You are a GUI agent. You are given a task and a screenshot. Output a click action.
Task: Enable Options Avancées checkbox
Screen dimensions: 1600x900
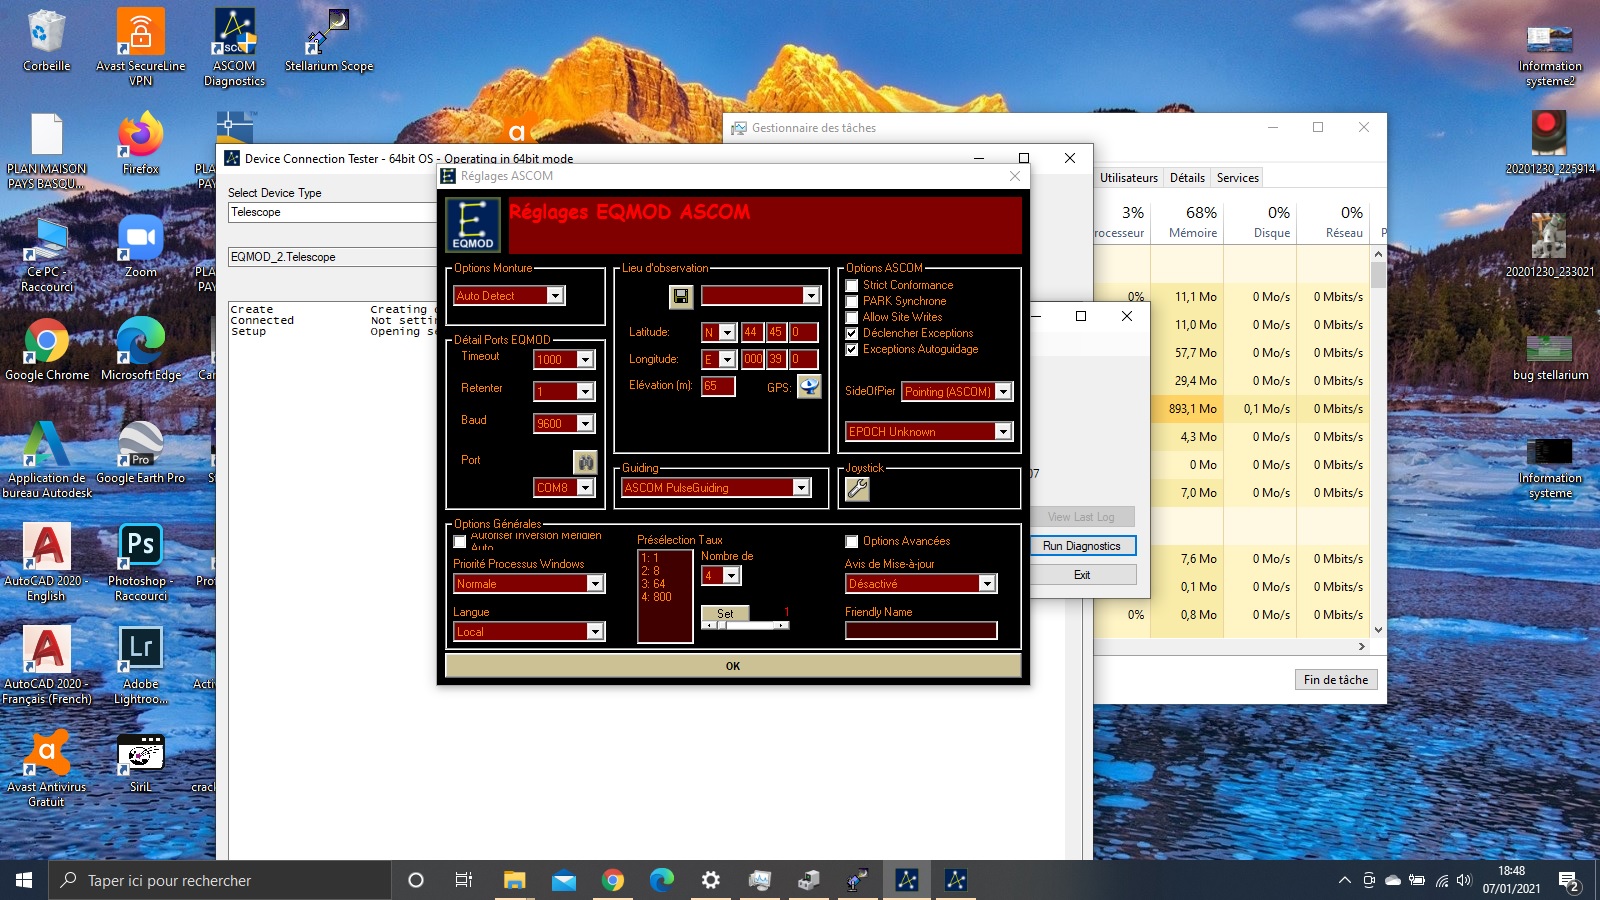tap(852, 542)
